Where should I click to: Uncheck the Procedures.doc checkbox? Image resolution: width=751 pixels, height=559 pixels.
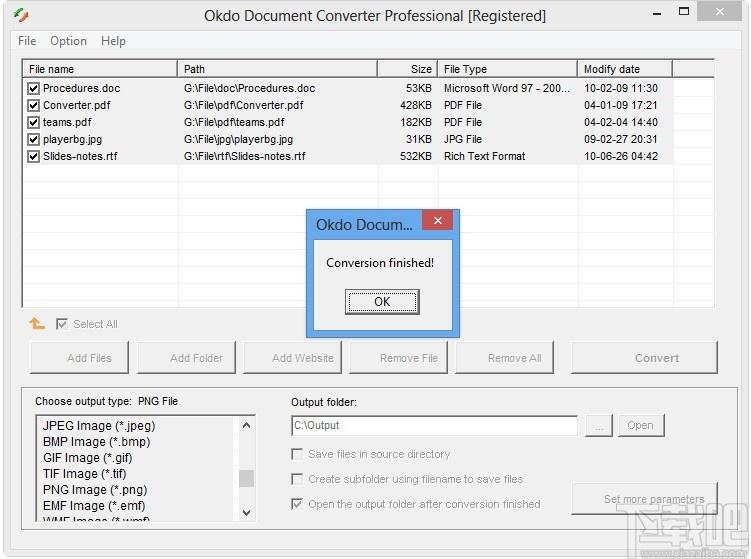pyautogui.click(x=33, y=88)
